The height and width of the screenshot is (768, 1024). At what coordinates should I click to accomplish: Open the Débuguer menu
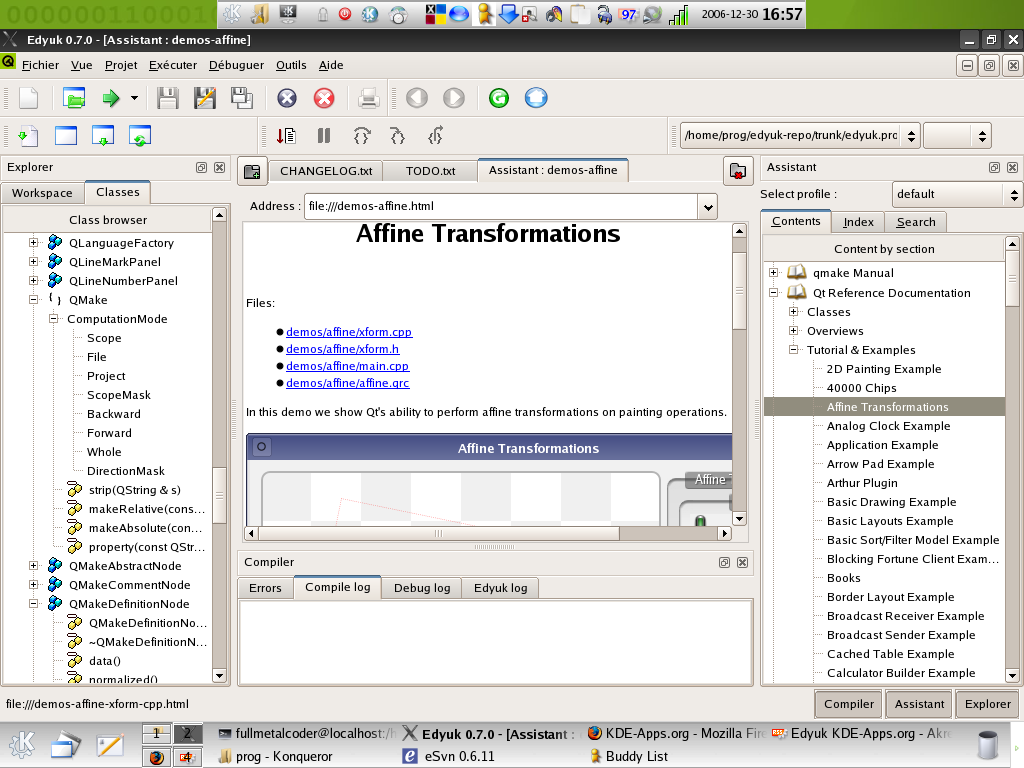click(236, 65)
